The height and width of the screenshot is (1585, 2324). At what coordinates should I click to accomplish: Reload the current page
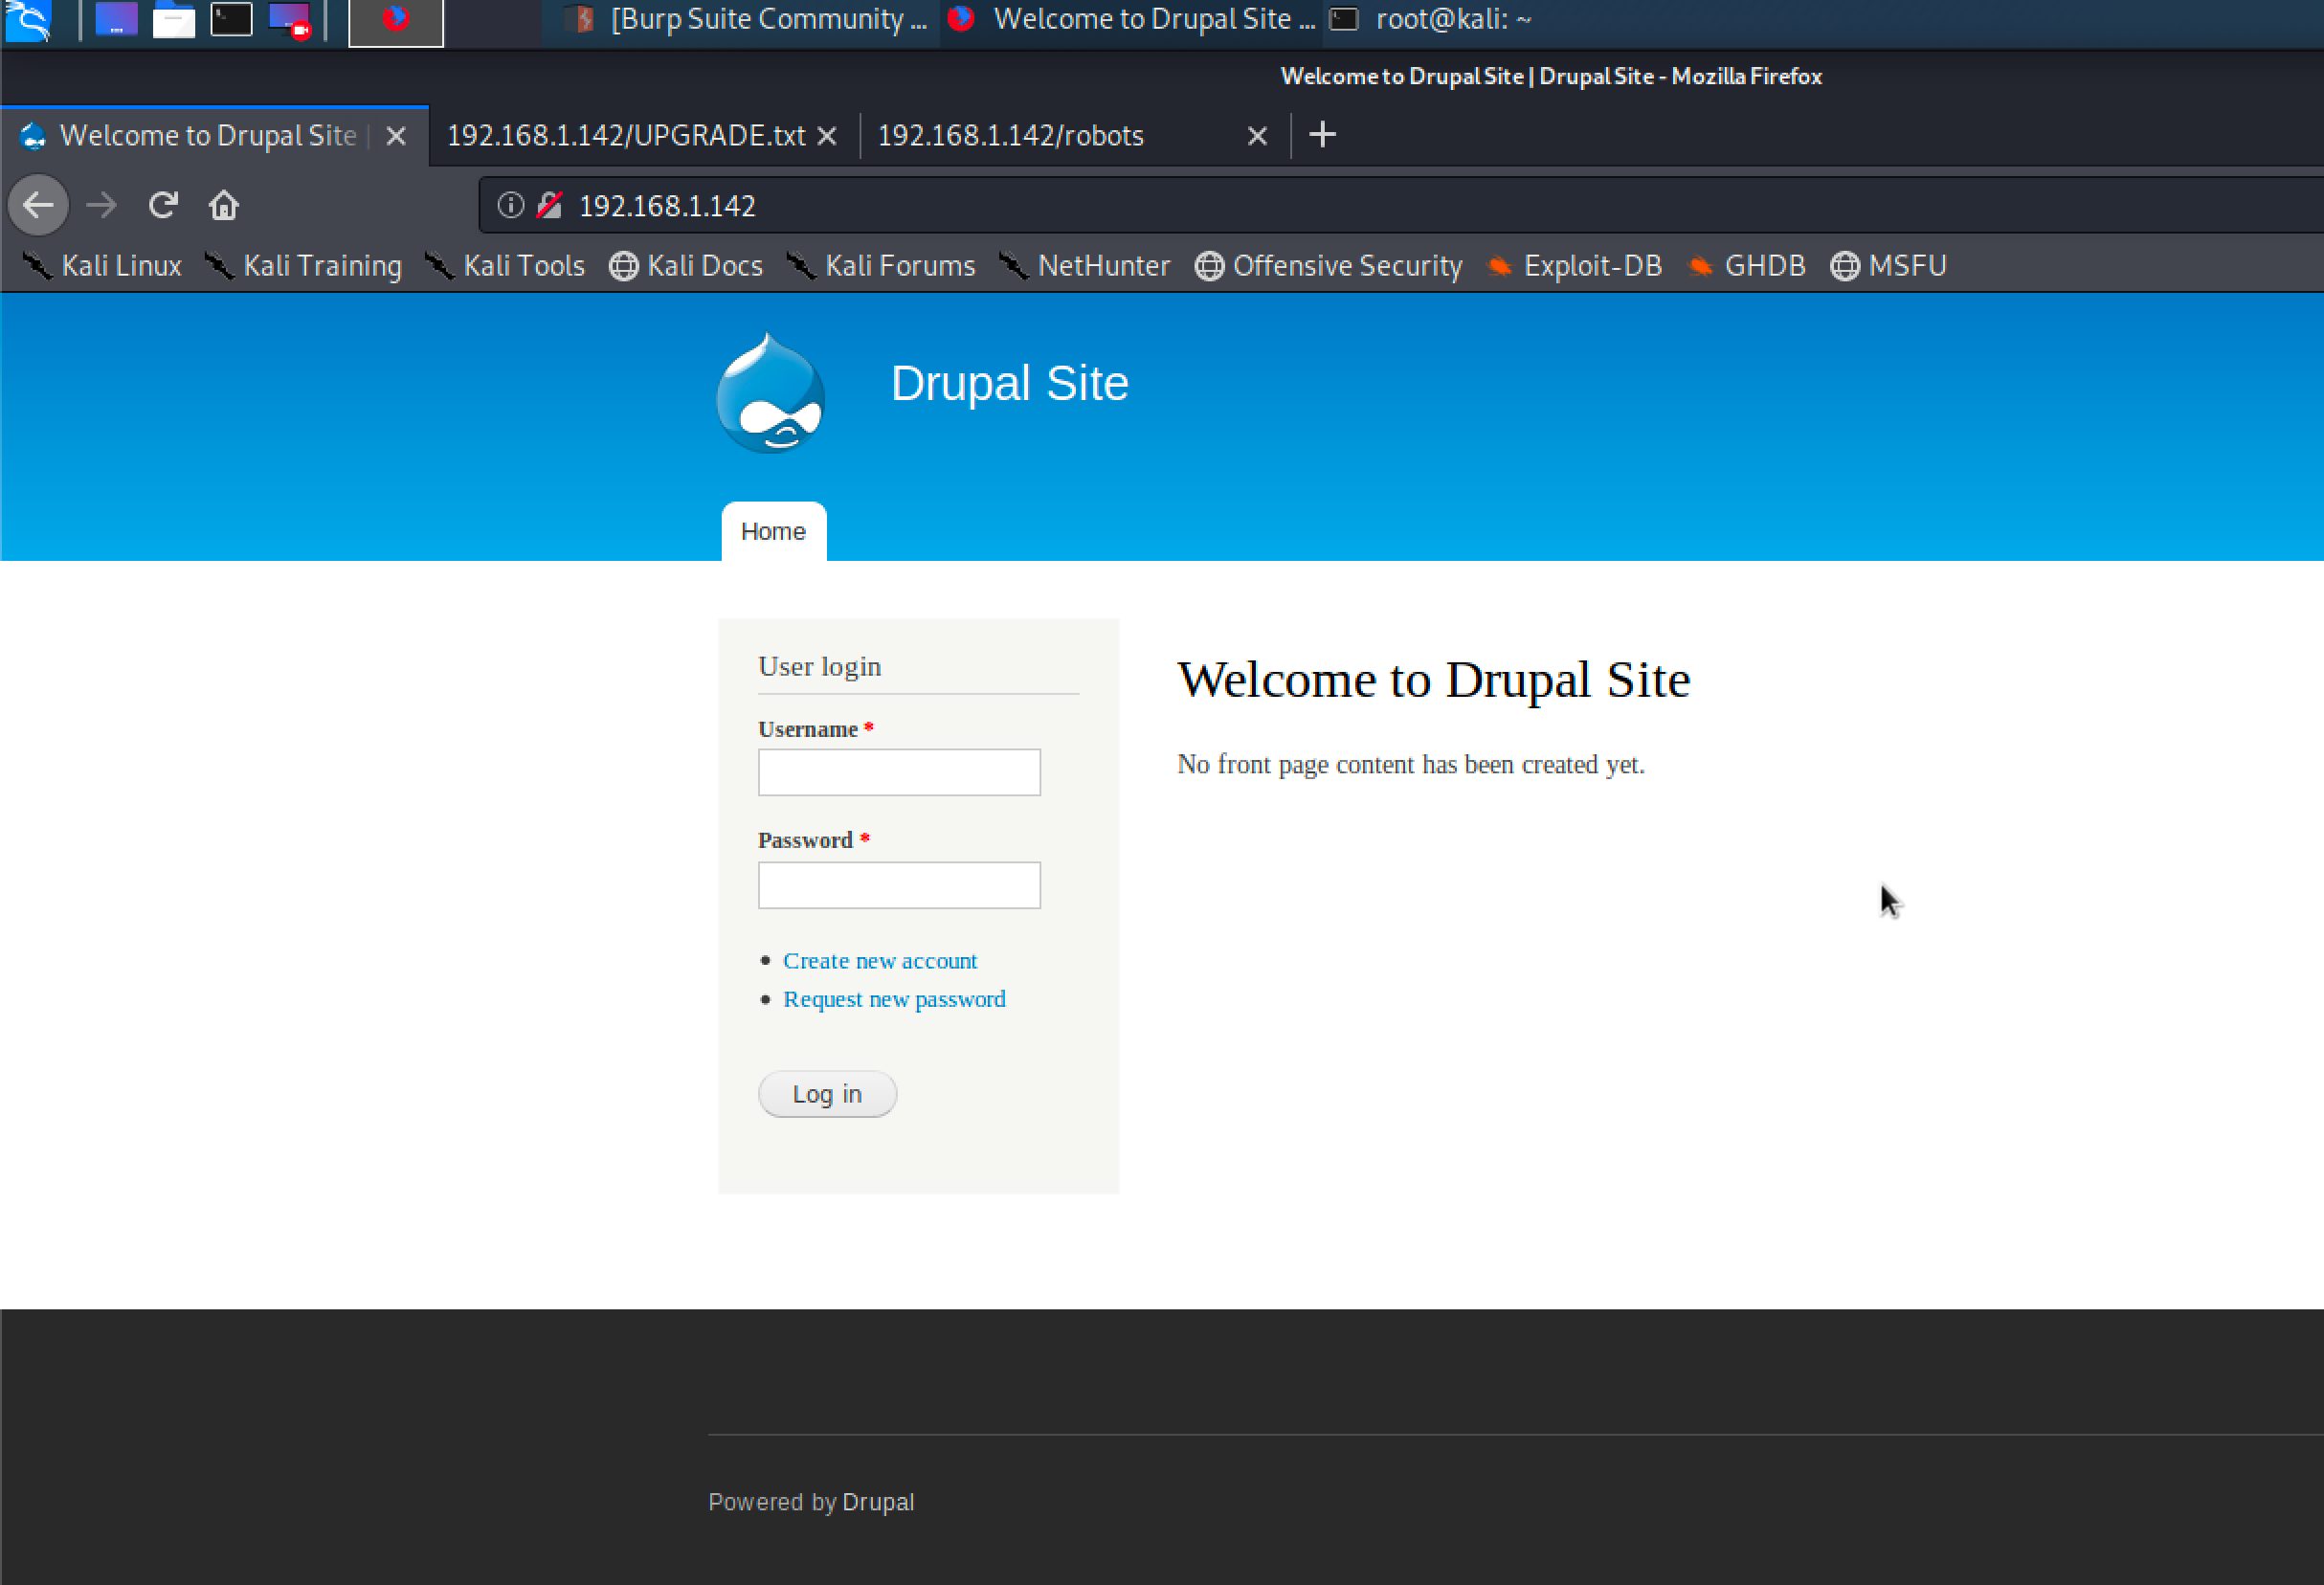pos(163,205)
